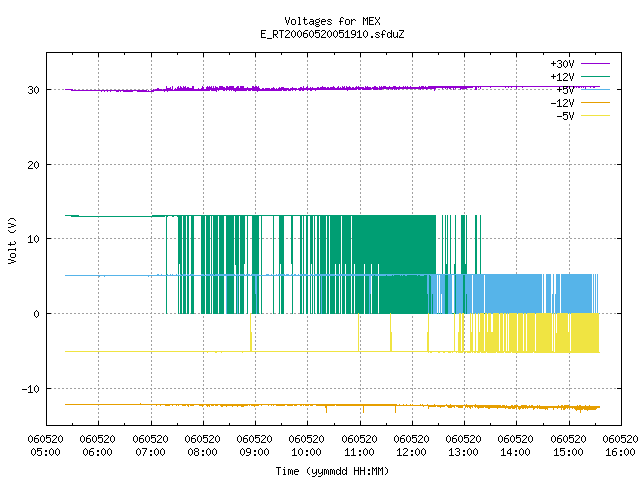This screenshot has width=640, height=480.
Task: Click the orange -12V legend line sample
Action: pyautogui.click(x=595, y=102)
